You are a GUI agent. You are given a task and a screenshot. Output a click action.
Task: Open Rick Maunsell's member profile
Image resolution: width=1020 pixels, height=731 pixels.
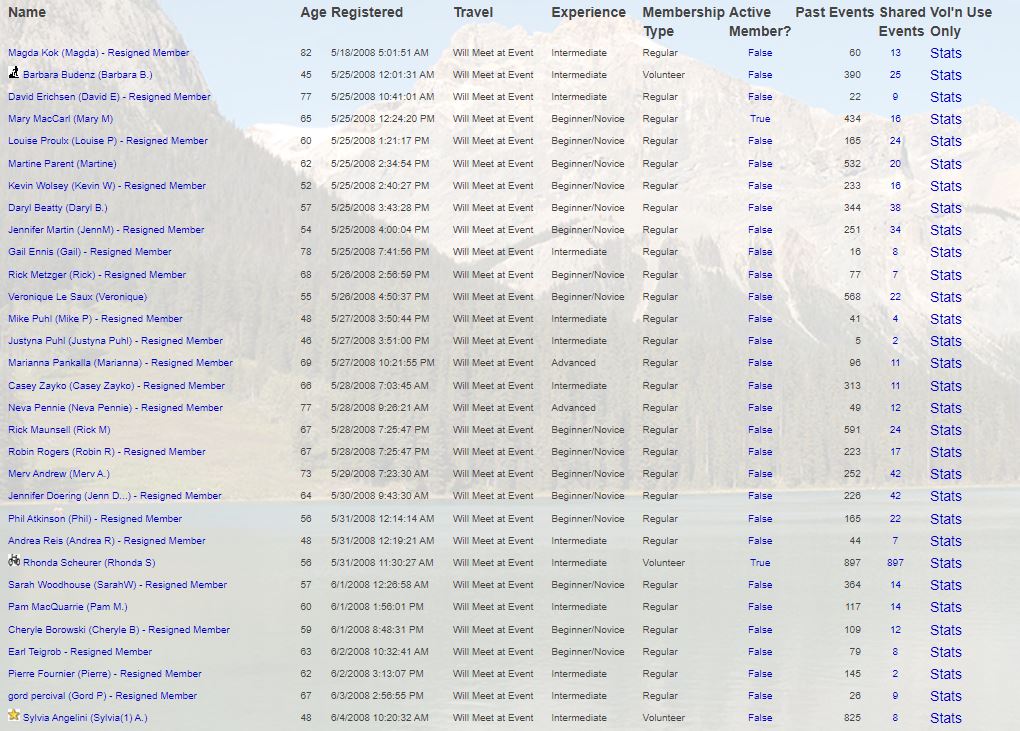click(59, 430)
